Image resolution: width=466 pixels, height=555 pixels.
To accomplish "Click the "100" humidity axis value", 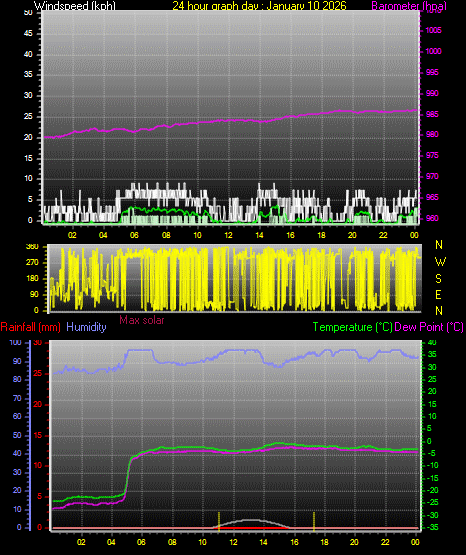I will click(x=16, y=343).
